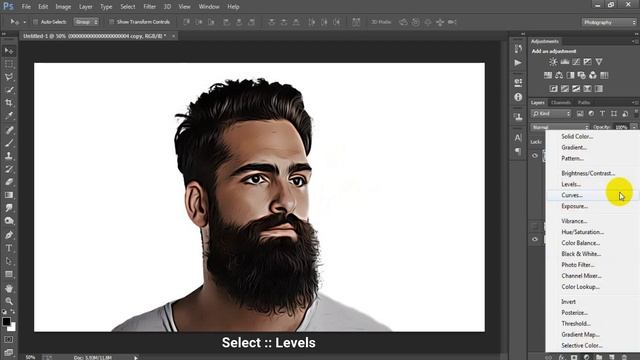Add Curves adjustment icon in Adjustments panel
Image resolution: width=640 pixels, height=360 pixels.
tap(576, 62)
